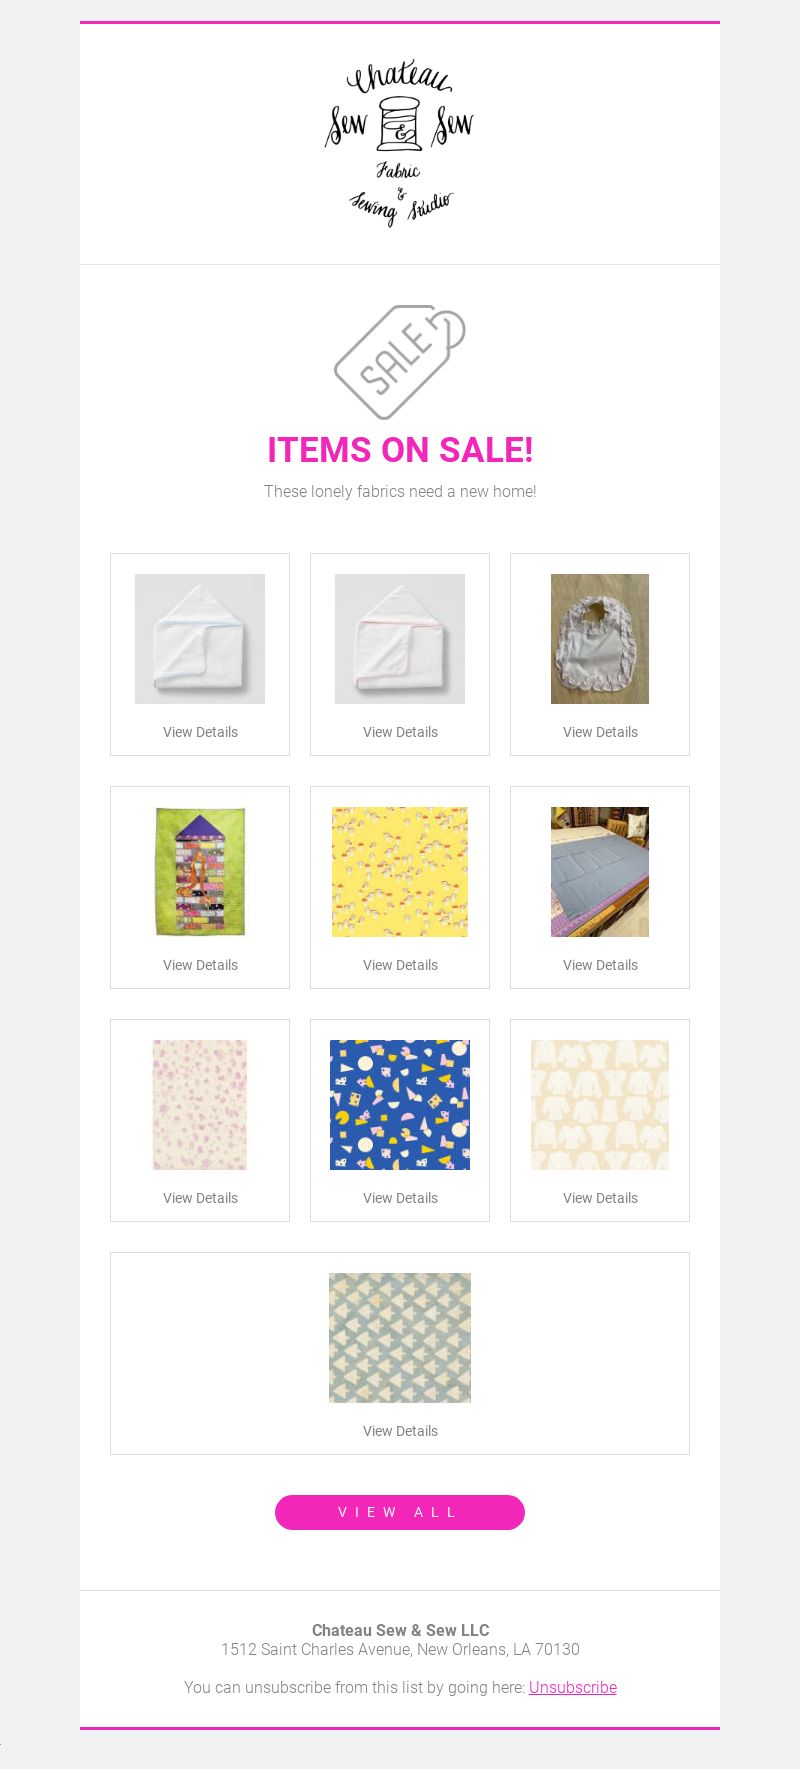This screenshot has width=800, height=1769.
Task: Click View Details under the ruffled bib
Action: tap(600, 732)
